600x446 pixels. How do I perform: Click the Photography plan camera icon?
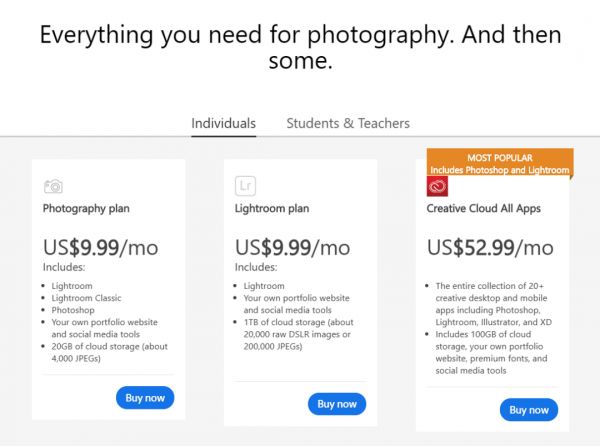54,186
